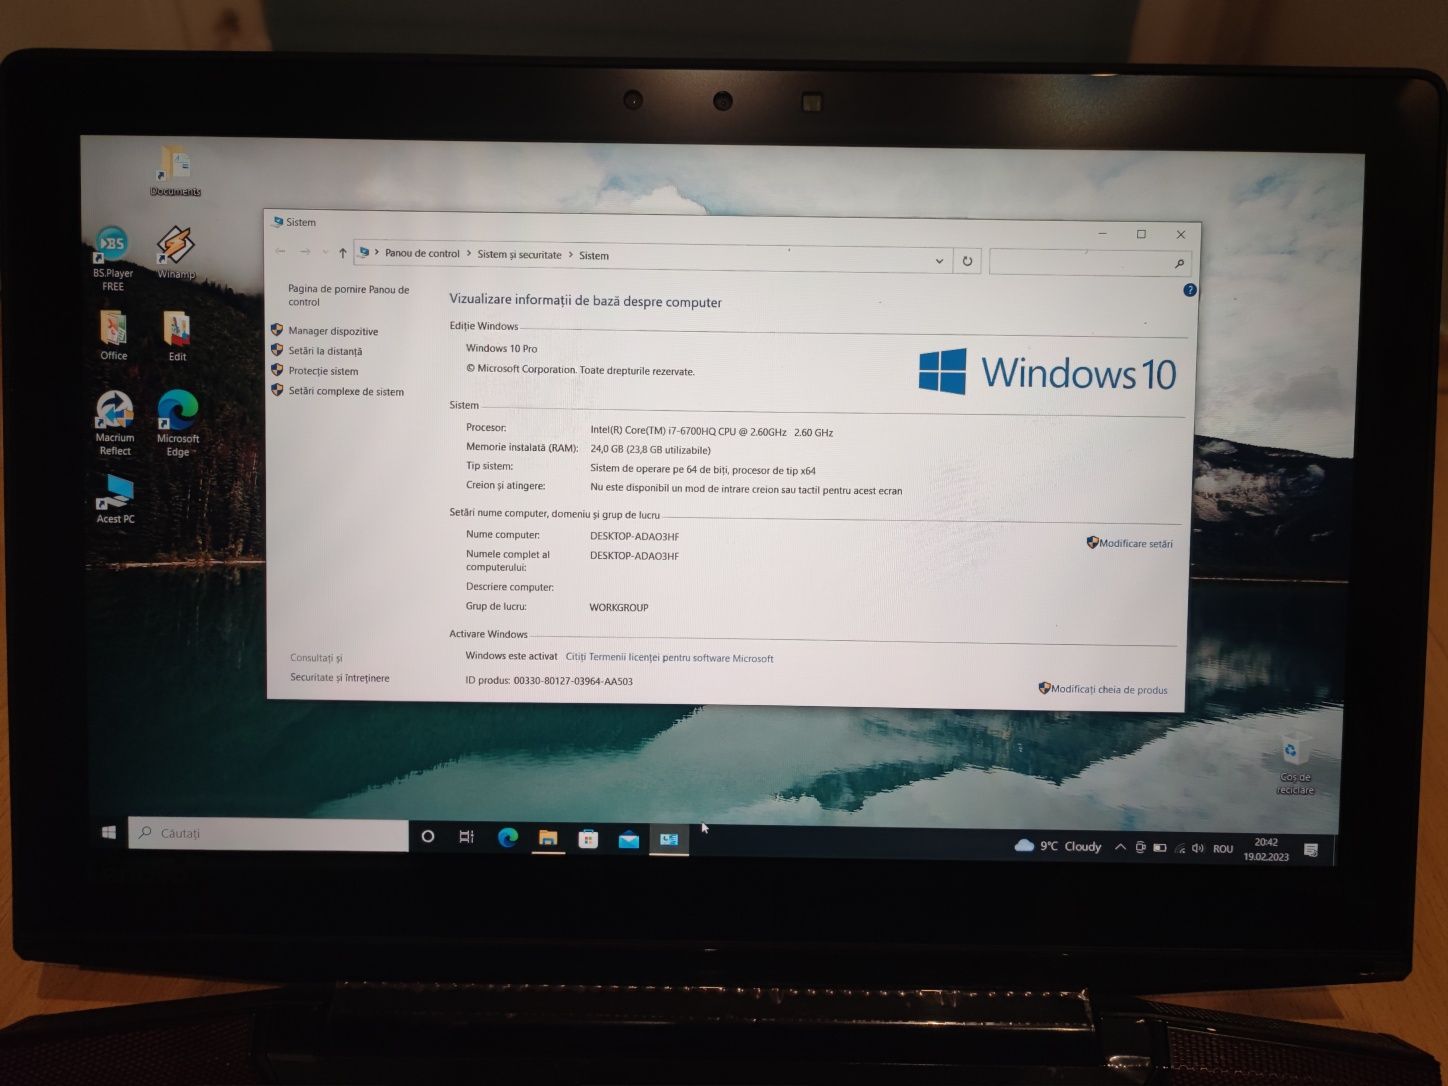Click Modificare setări link
The width and height of the screenshot is (1448, 1086).
(1136, 543)
